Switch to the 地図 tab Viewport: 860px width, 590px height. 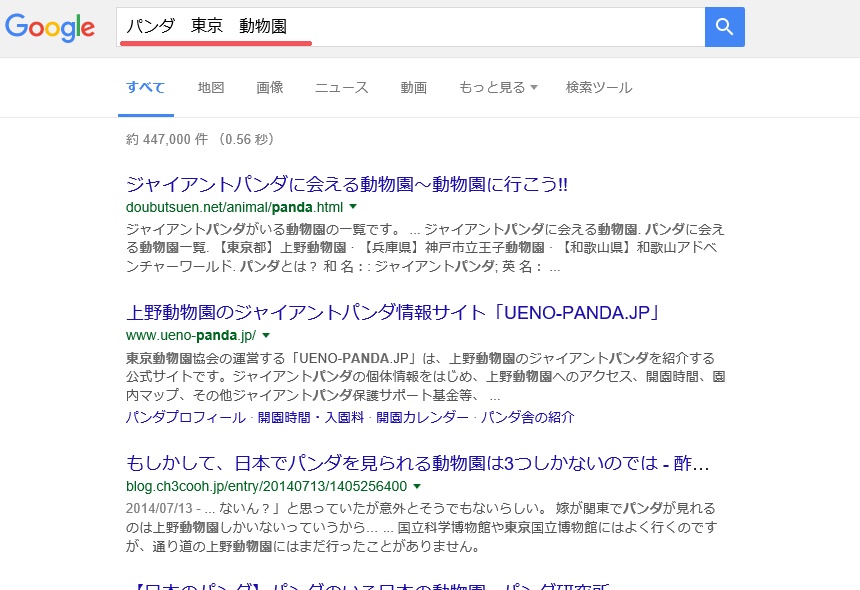point(211,88)
